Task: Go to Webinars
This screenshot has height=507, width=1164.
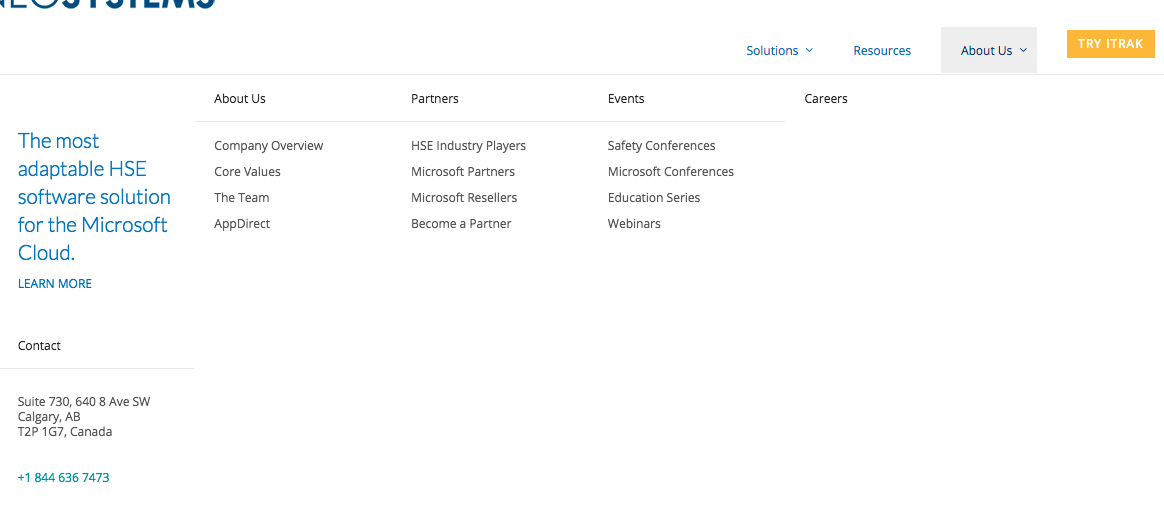Action: (x=634, y=223)
